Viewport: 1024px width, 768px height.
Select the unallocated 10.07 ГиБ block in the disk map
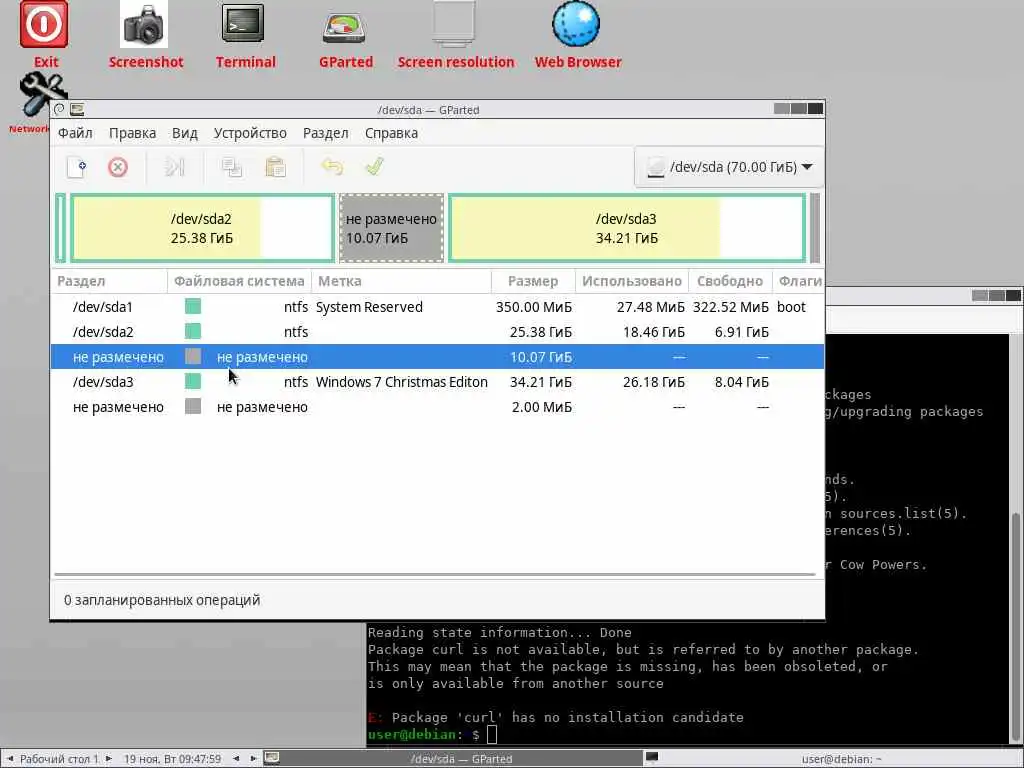(x=391, y=228)
